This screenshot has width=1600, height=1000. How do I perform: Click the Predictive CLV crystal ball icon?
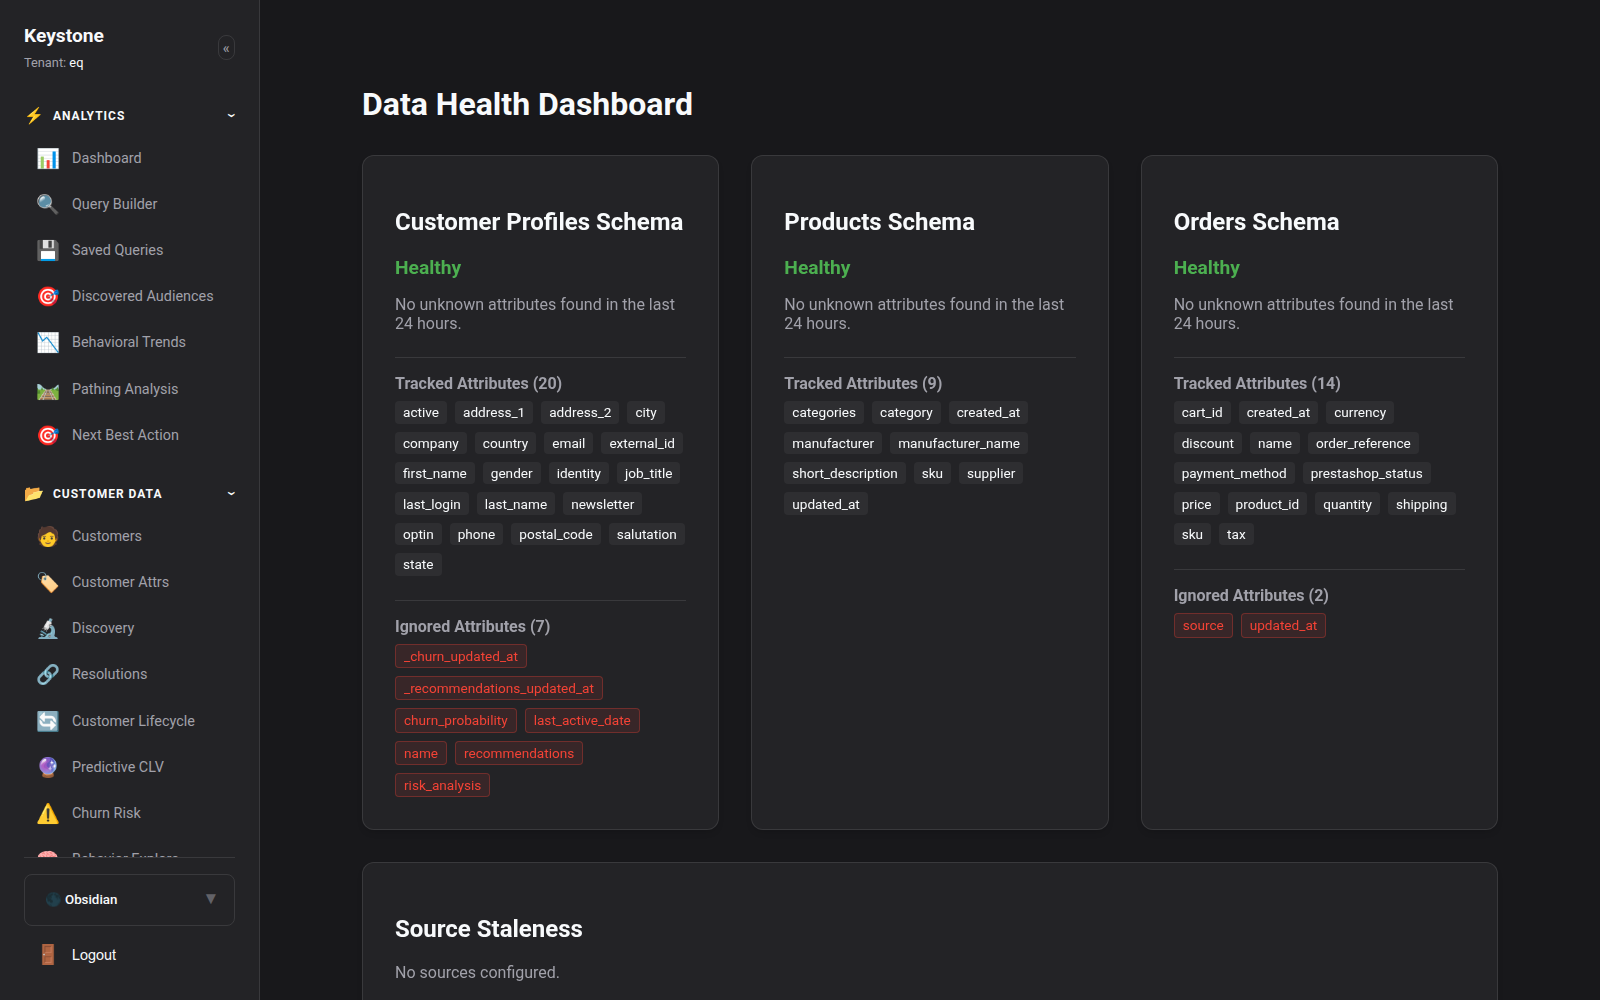tap(48, 767)
